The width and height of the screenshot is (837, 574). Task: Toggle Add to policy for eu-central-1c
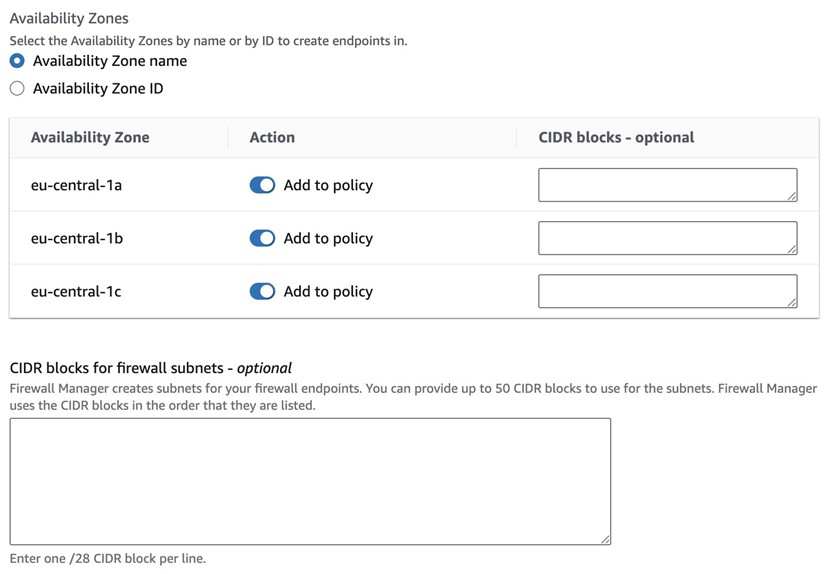click(262, 291)
